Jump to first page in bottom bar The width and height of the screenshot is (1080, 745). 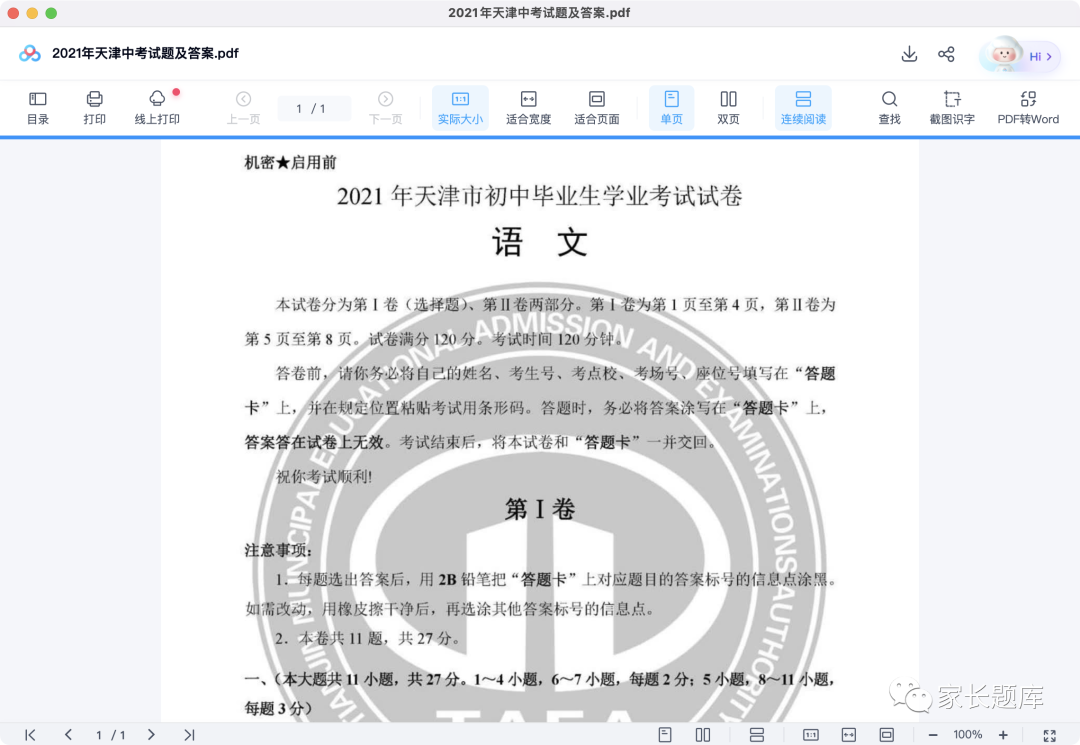30,735
